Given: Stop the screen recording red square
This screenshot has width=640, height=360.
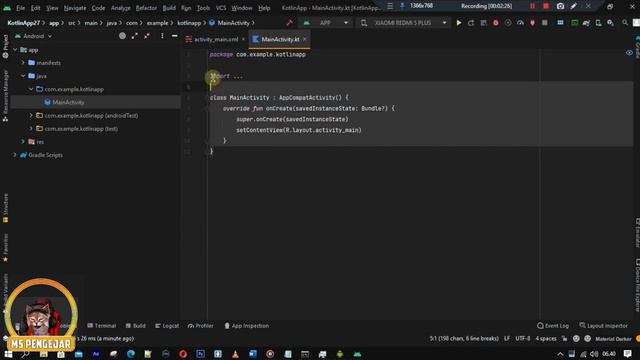Looking at the screenshot, I should [x=546, y=6].
